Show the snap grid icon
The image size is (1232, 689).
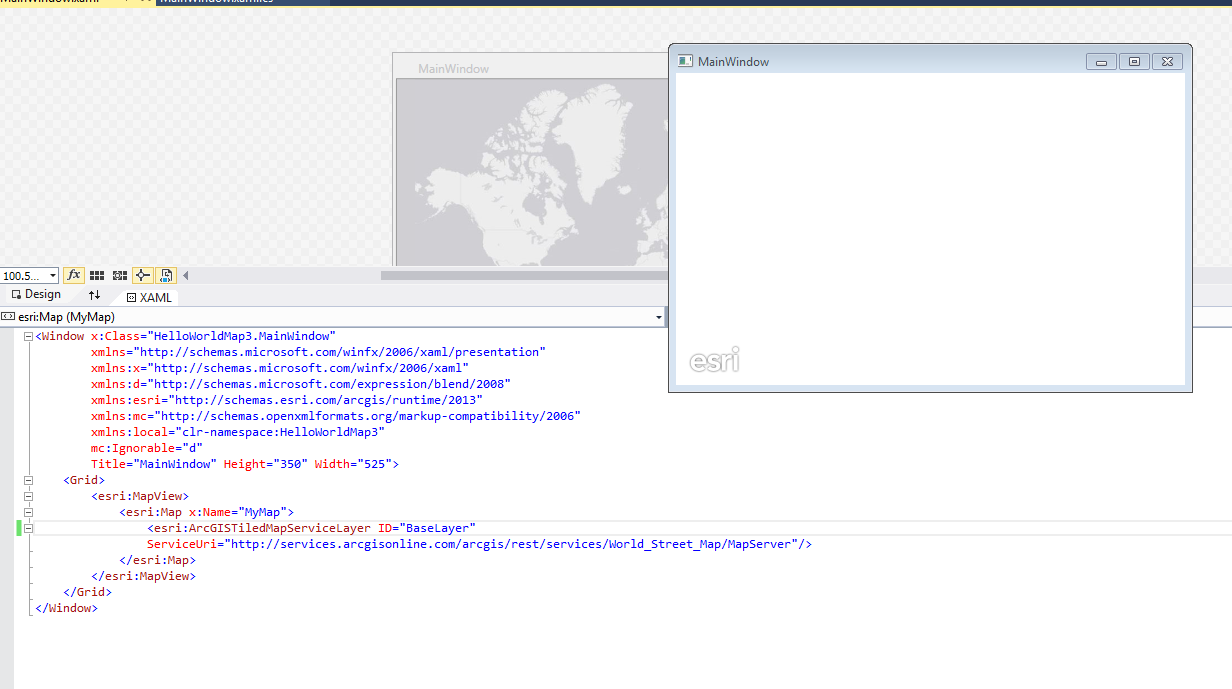click(97, 275)
